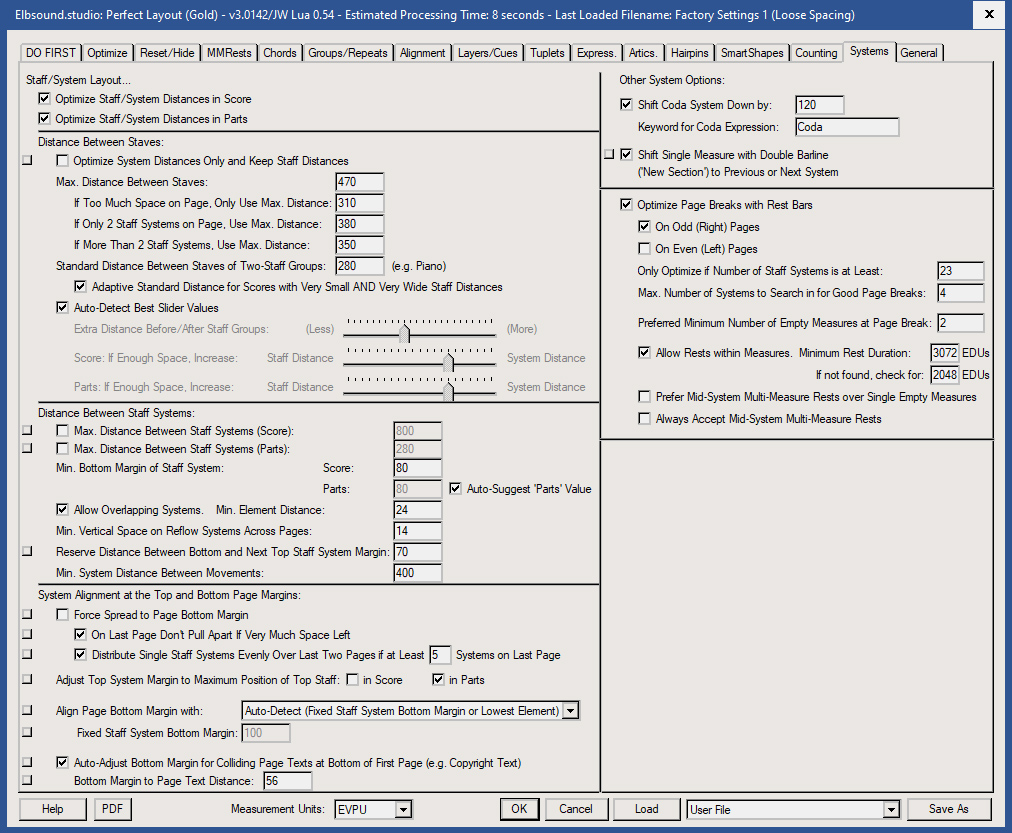Uncheck "Auto-Suggest 'Parts' Value"
This screenshot has height=833, width=1012.
tap(456, 488)
